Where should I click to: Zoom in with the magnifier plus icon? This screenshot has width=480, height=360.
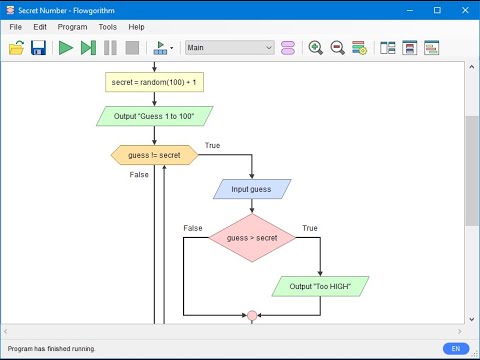click(315, 48)
